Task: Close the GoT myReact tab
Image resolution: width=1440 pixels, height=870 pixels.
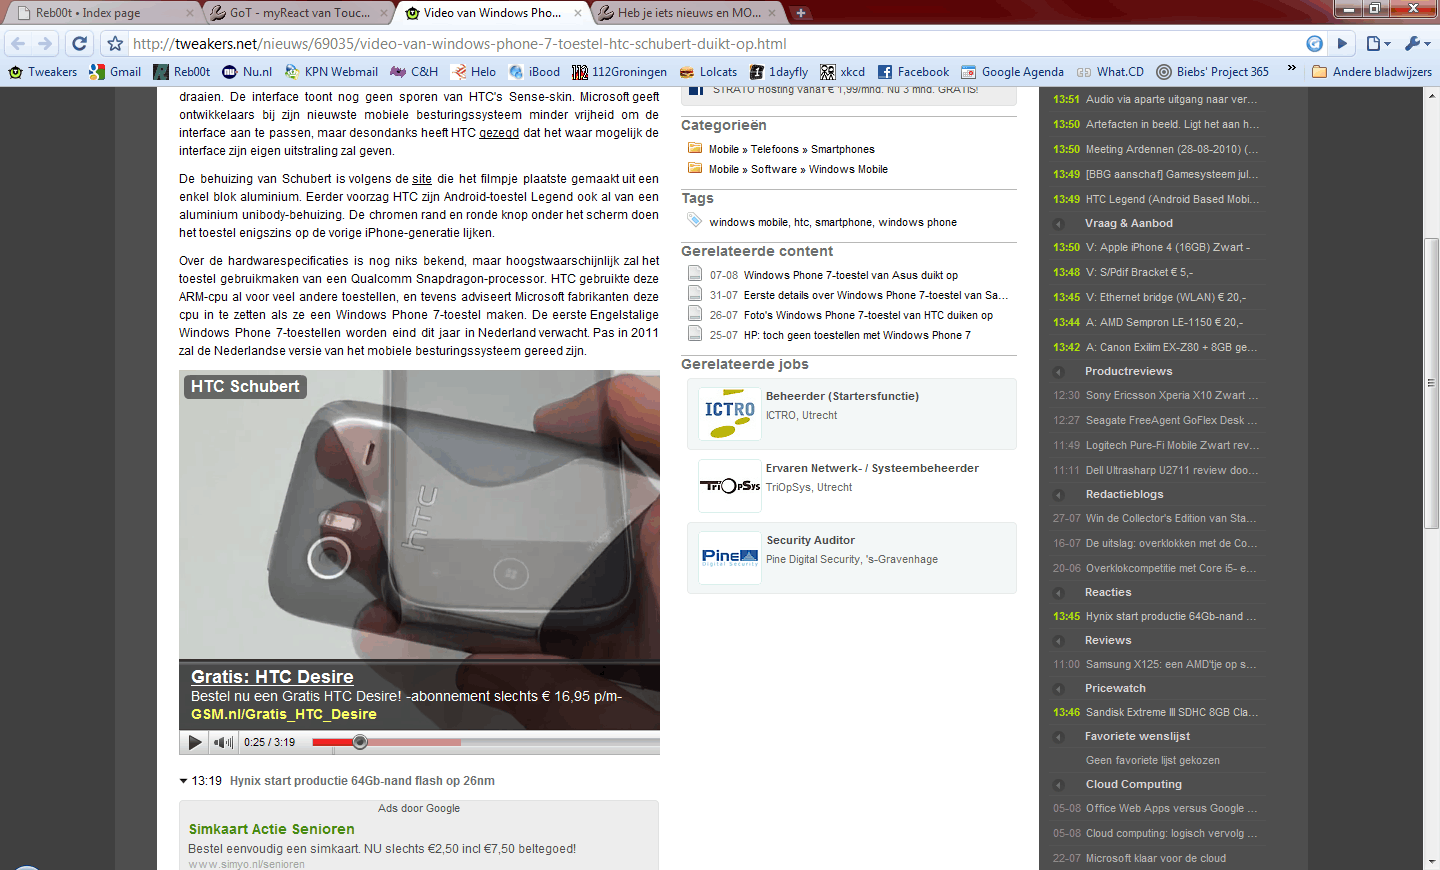Action: [x=384, y=13]
